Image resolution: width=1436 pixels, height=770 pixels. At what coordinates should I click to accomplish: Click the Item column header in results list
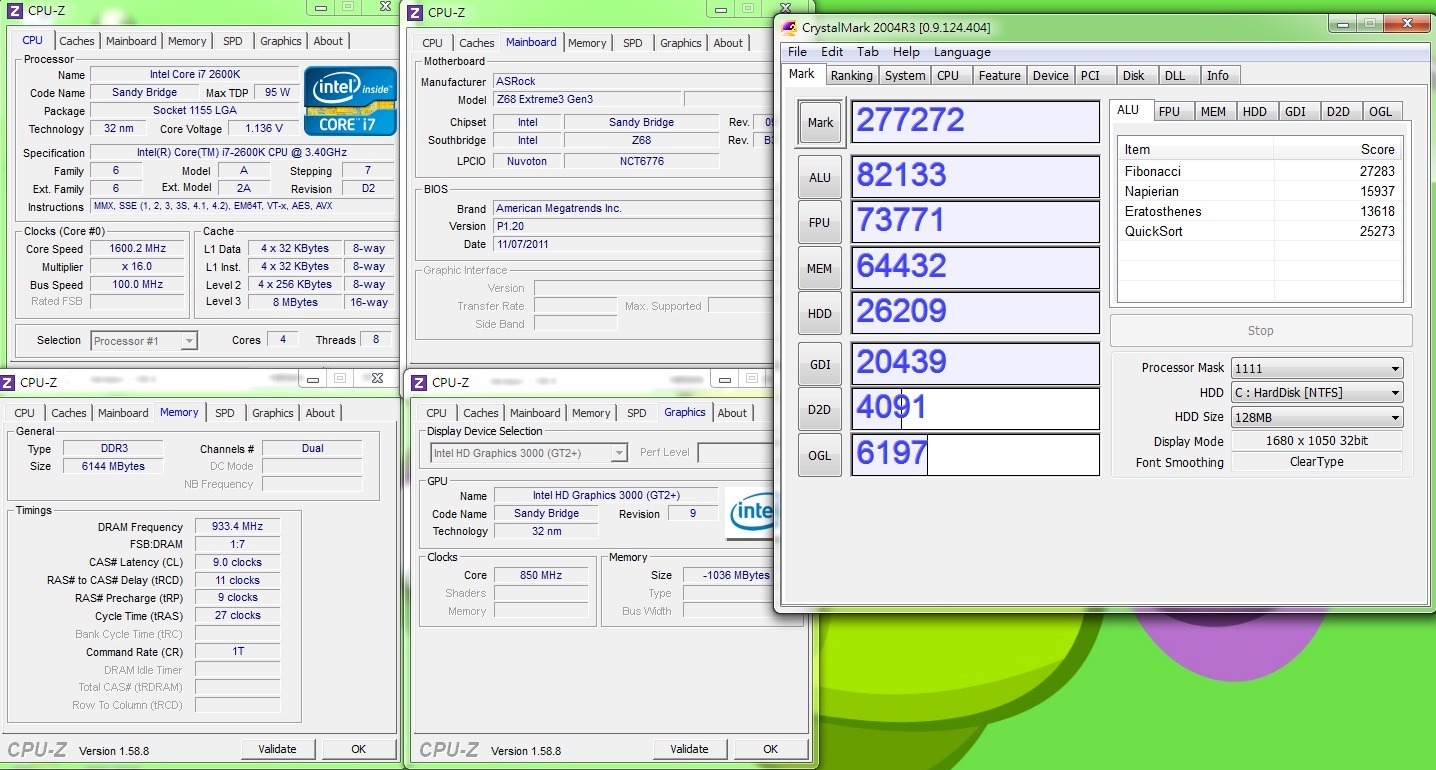(1196, 149)
